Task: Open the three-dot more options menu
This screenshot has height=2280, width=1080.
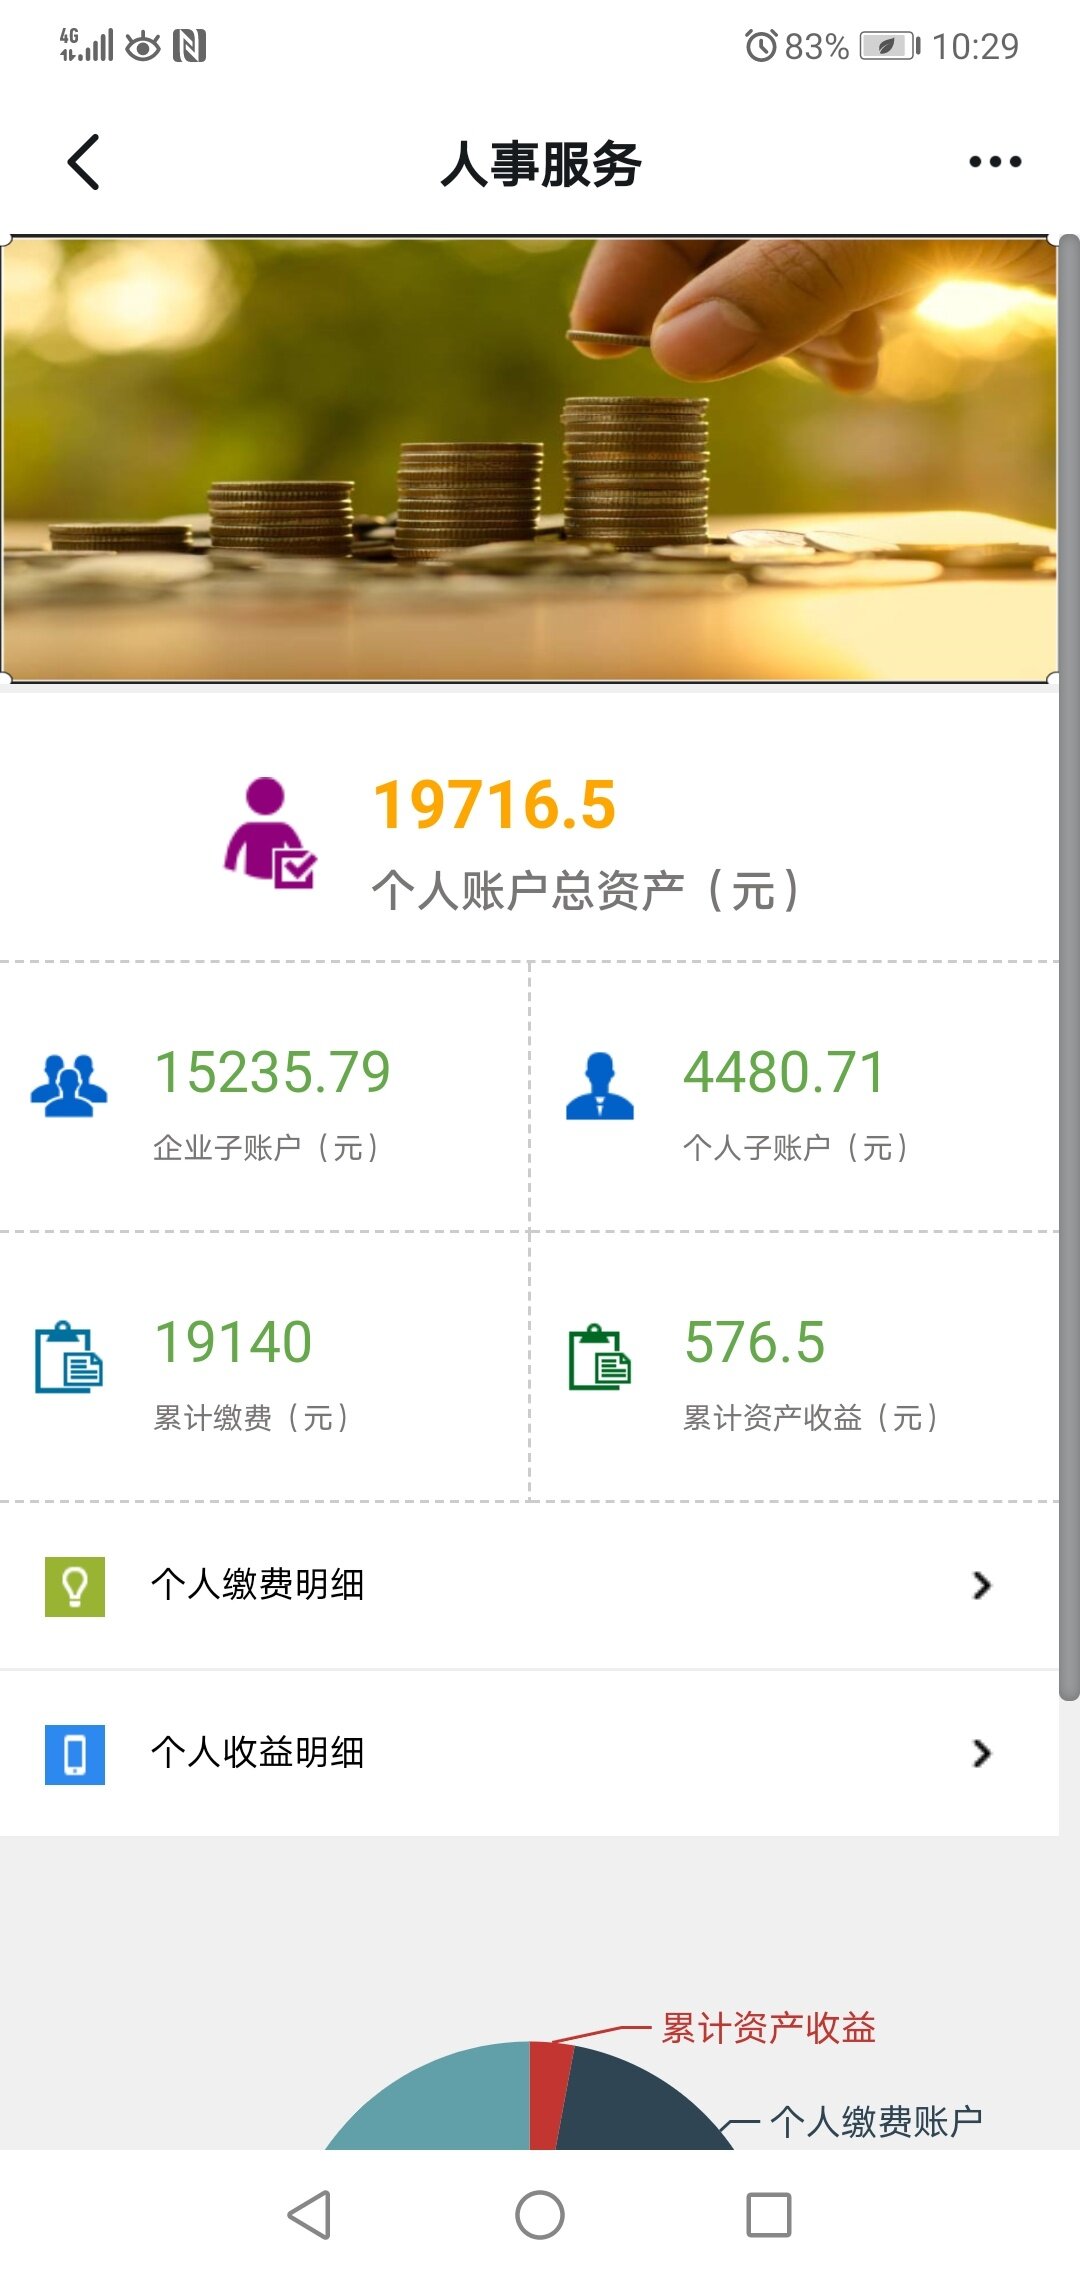Action: tap(995, 162)
